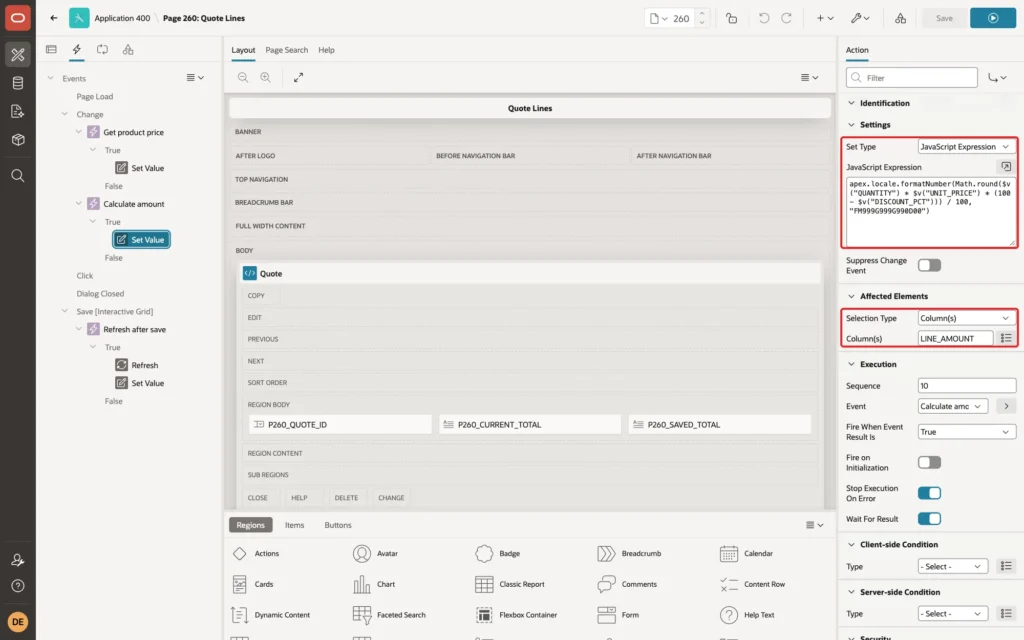The height and width of the screenshot is (640, 1024).
Task: Open search icon in left sidebar
Action: tap(18, 176)
